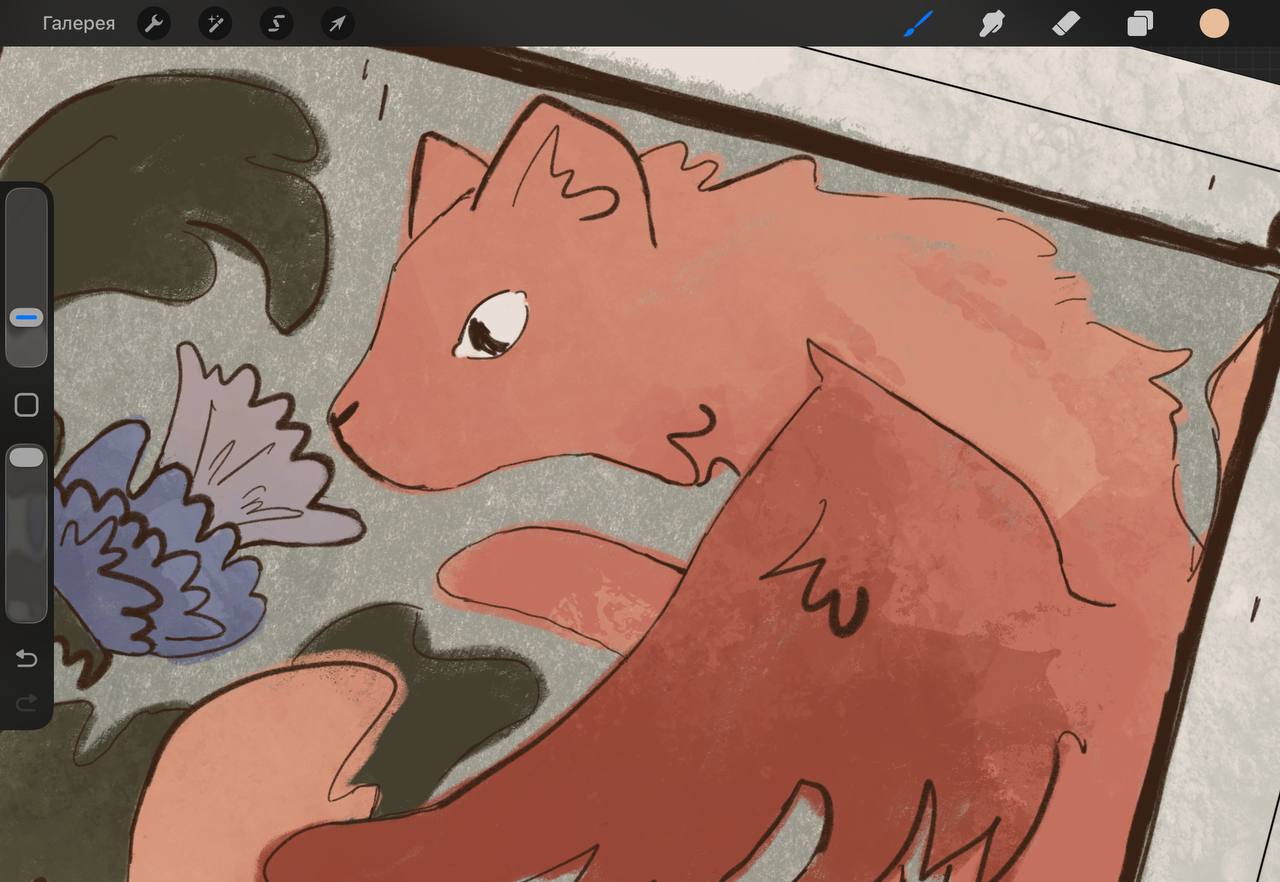Viewport: 1280px width, 882px height.
Task: Activate the Selection tool (S icon)
Action: (x=277, y=23)
